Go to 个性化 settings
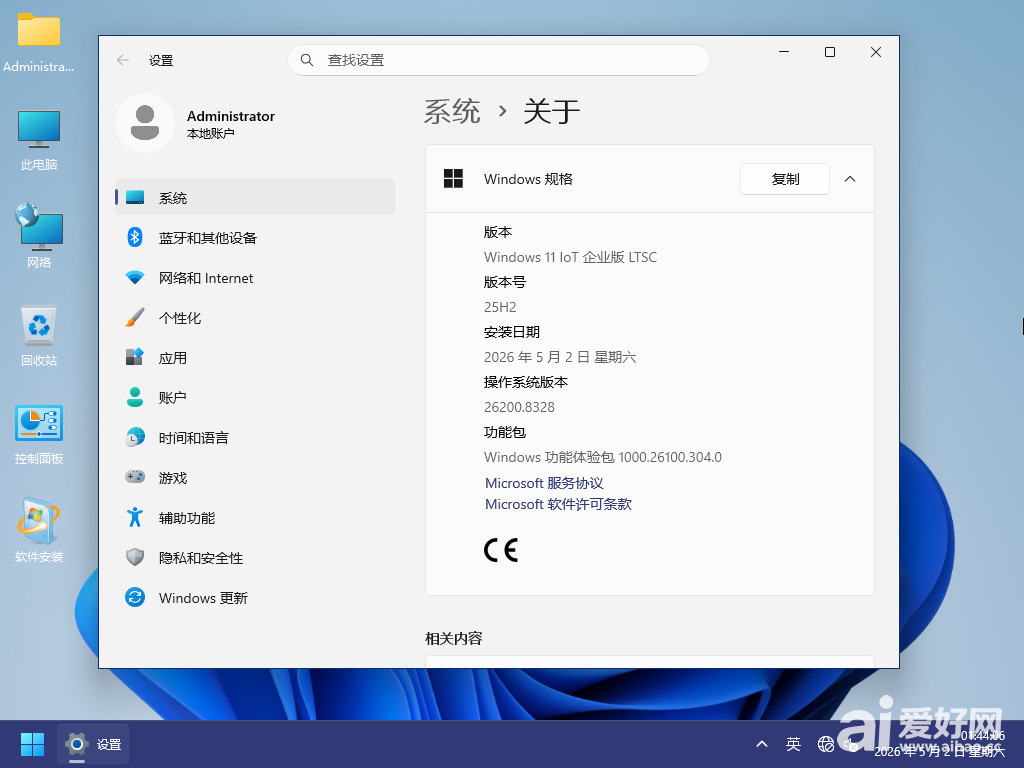Image resolution: width=1024 pixels, height=768 pixels. [x=255, y=317]
